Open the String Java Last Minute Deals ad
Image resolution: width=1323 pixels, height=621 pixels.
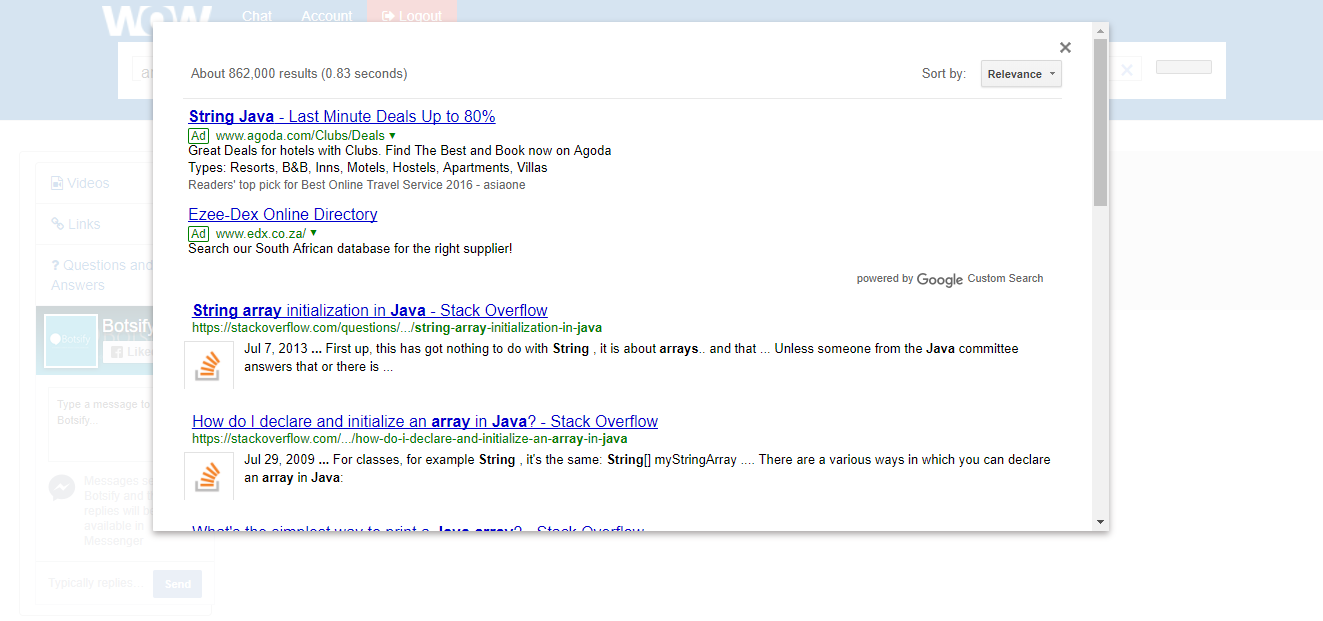342,116
